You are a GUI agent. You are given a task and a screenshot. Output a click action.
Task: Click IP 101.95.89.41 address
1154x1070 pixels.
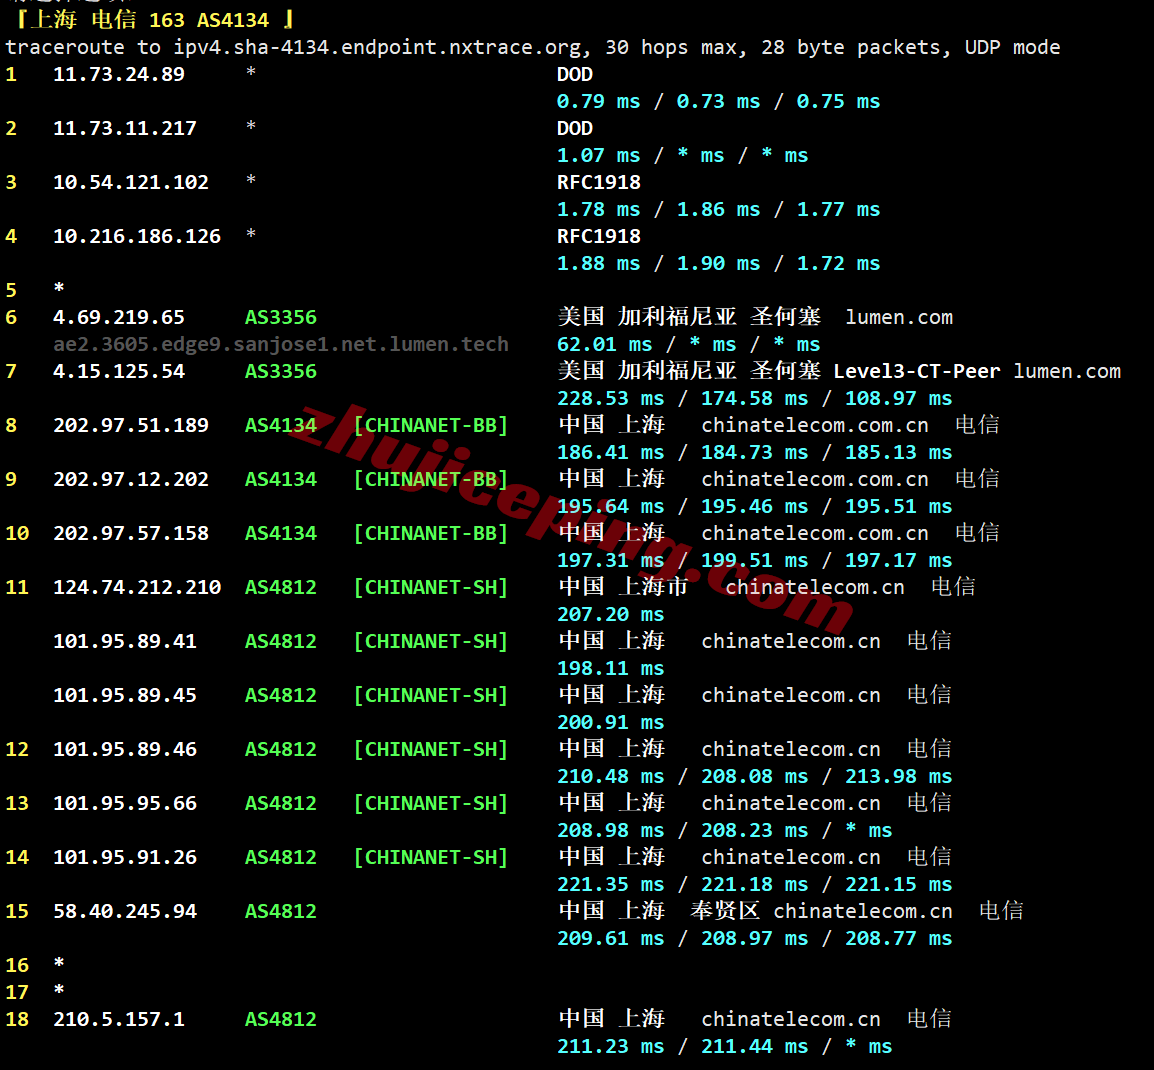pyautogui.click(x=124, y=641)
